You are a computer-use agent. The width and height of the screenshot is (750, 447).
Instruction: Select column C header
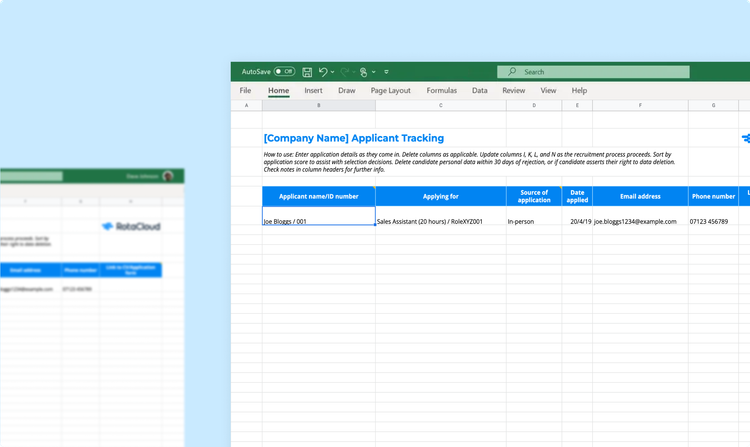coord(440,105)
